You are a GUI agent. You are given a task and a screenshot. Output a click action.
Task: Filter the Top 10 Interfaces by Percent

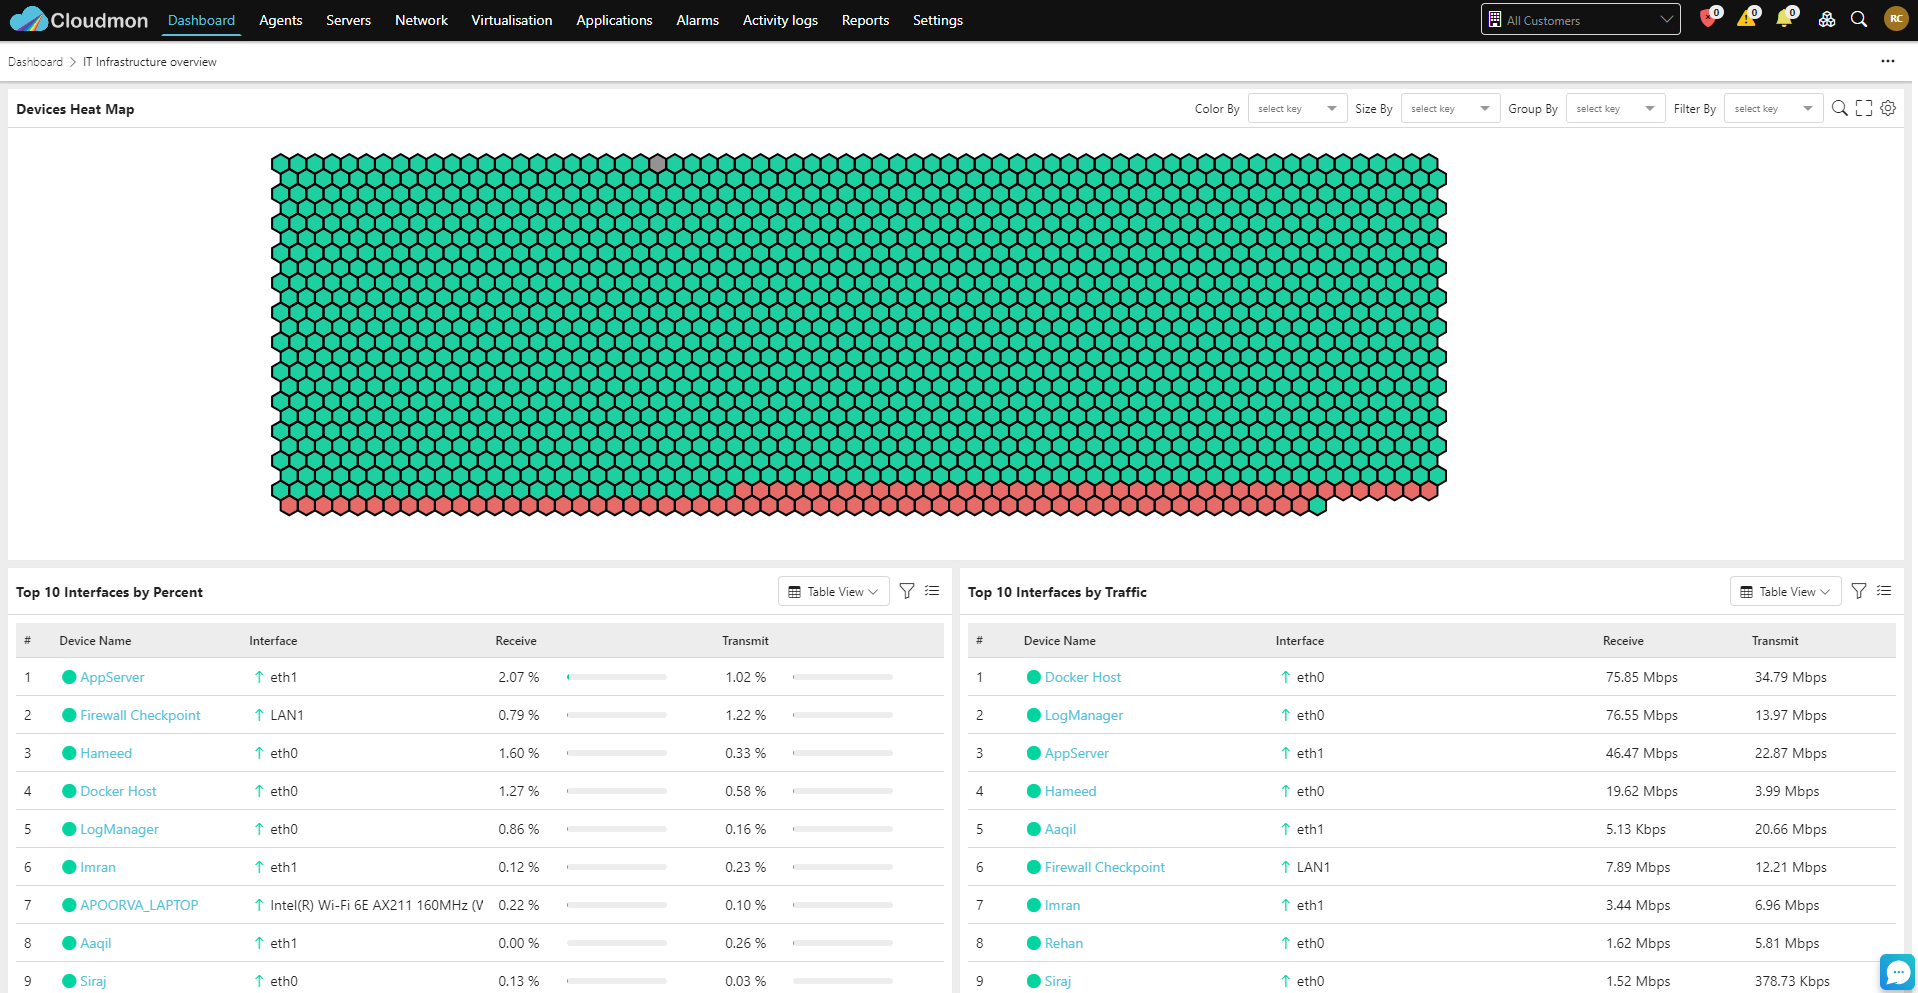coord(907,591)
